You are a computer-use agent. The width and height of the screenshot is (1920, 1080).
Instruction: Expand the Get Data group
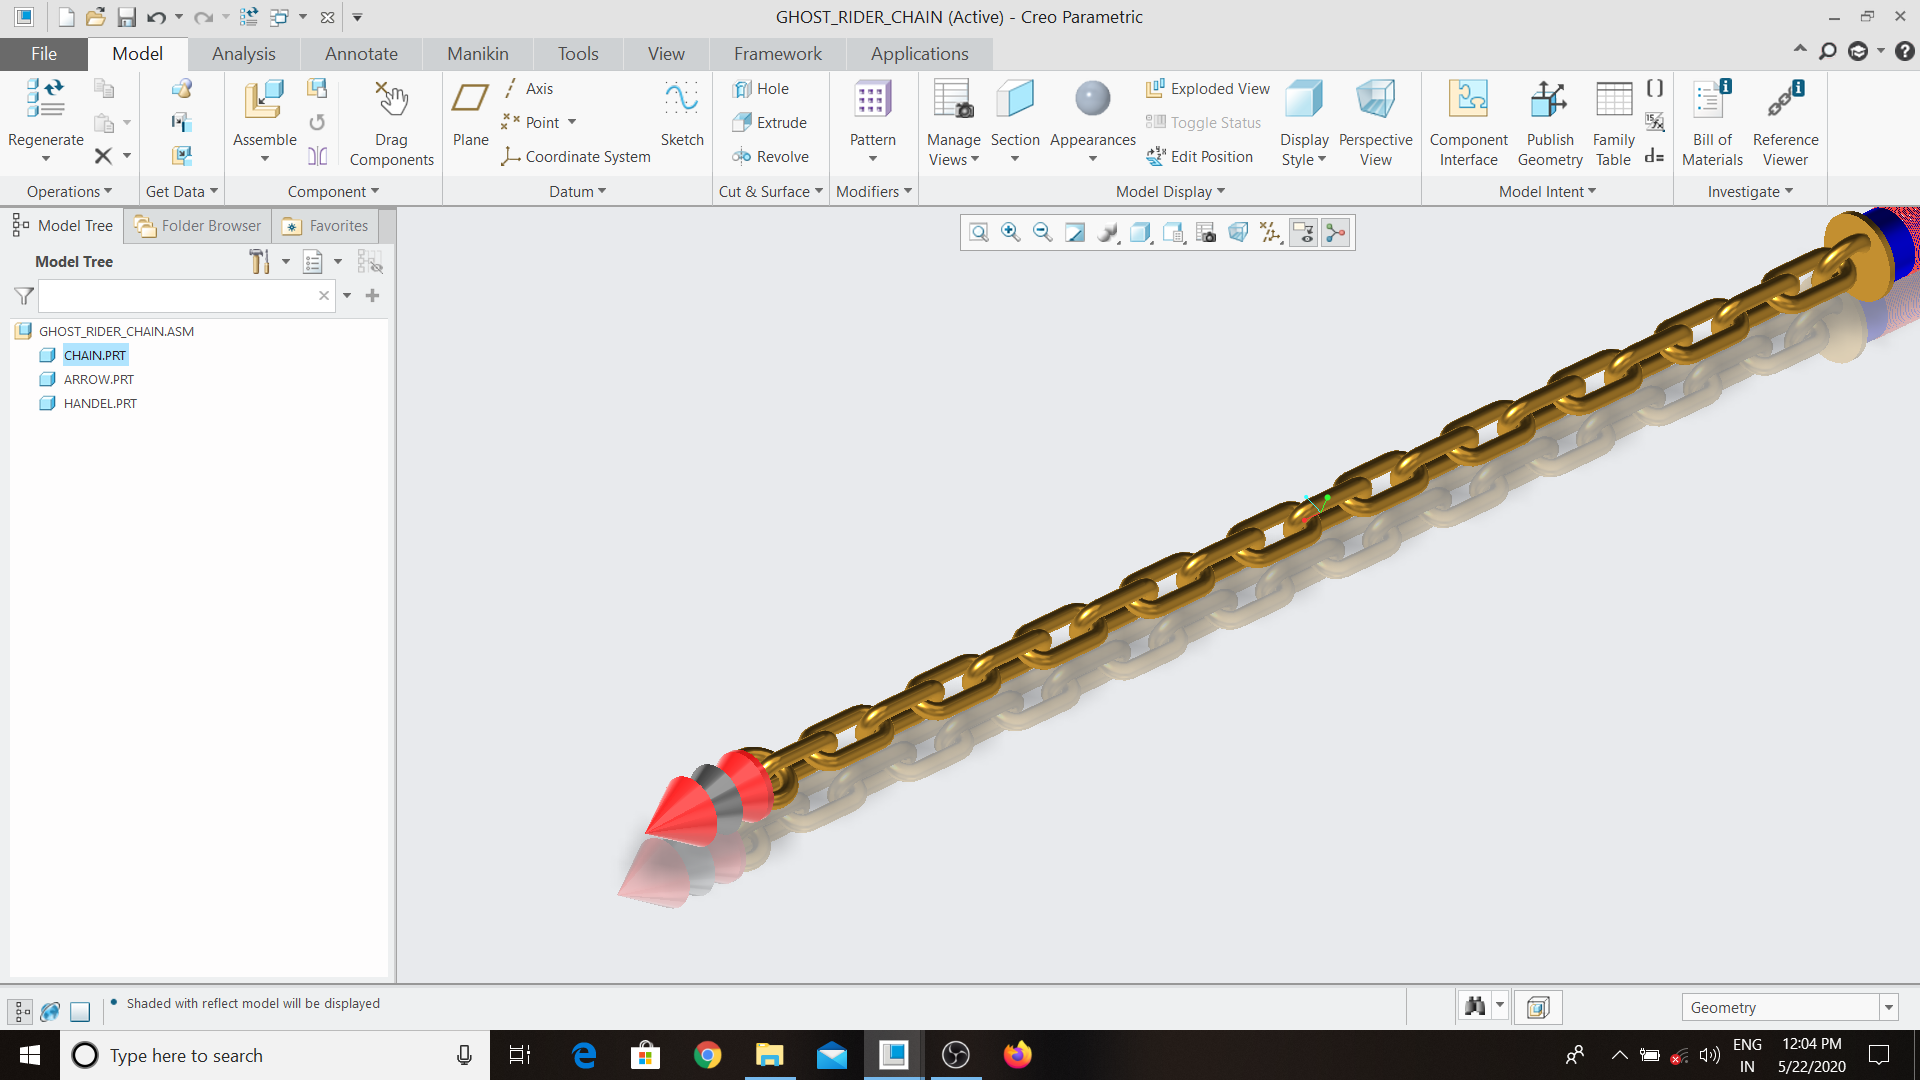pyautogui.click(x=181, y=191)
